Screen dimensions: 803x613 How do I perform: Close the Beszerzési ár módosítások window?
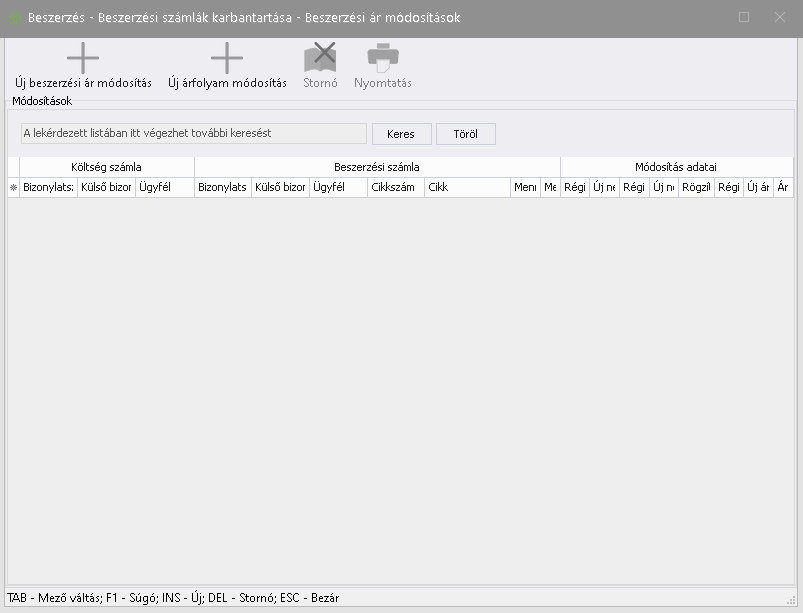[780, 17]
